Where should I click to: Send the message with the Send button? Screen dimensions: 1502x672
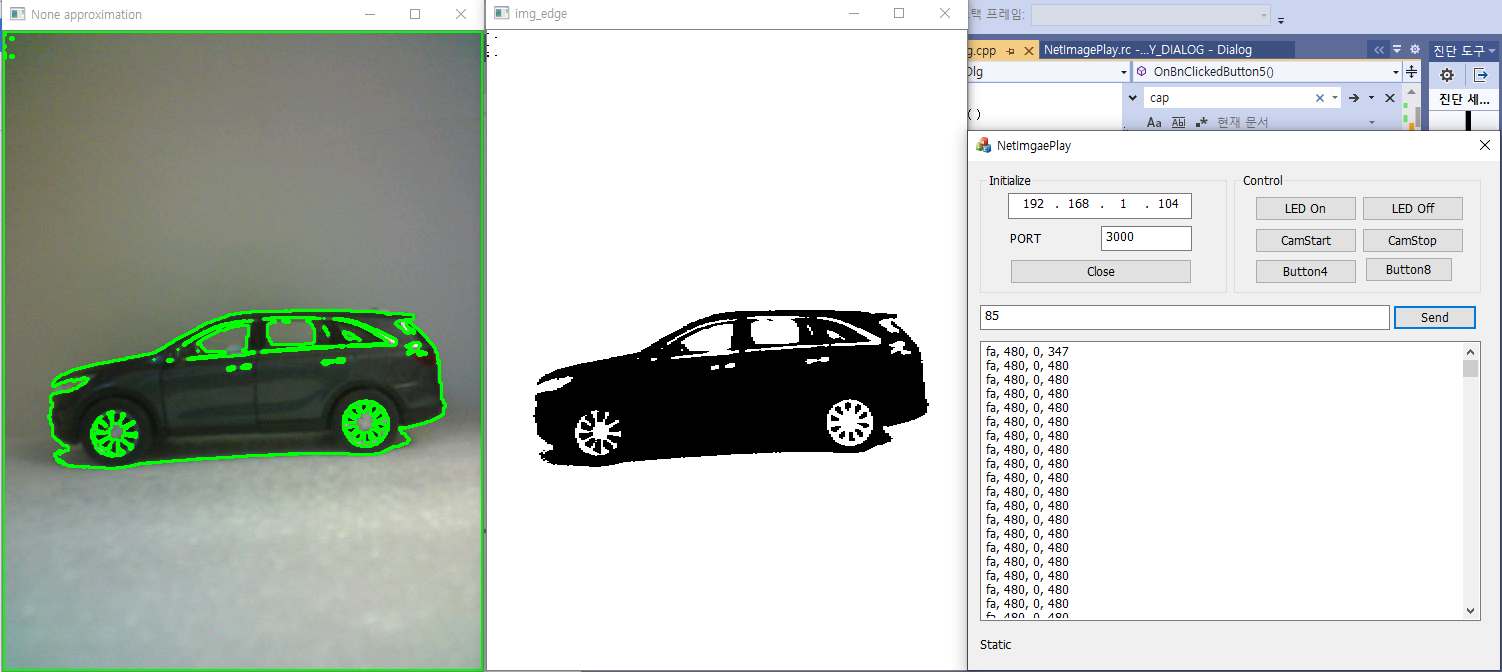tap(1434, 317)
